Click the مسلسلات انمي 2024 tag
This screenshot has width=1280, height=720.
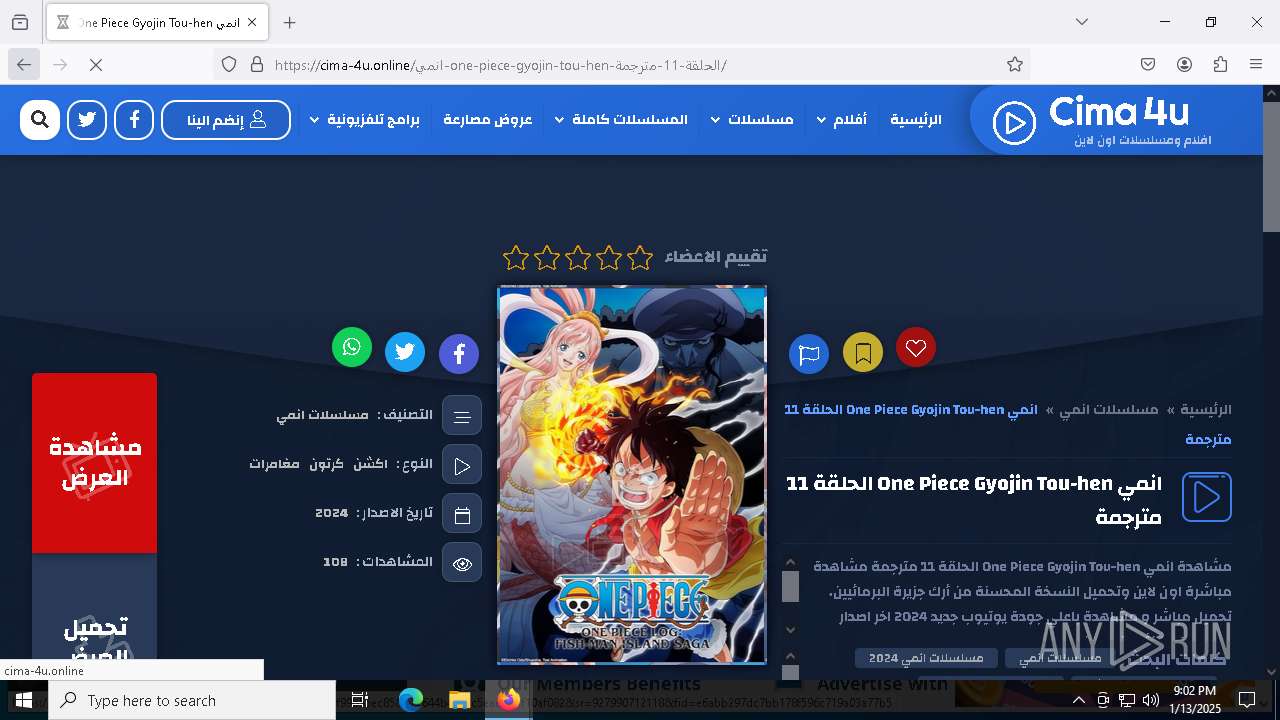point(926,658)
